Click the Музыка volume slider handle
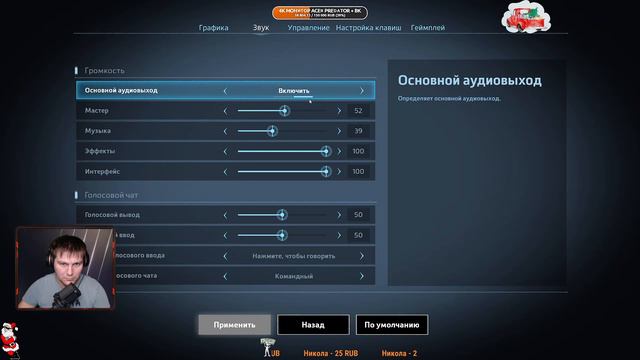Viewport: 640px width, 360px height. pos(272,131)
